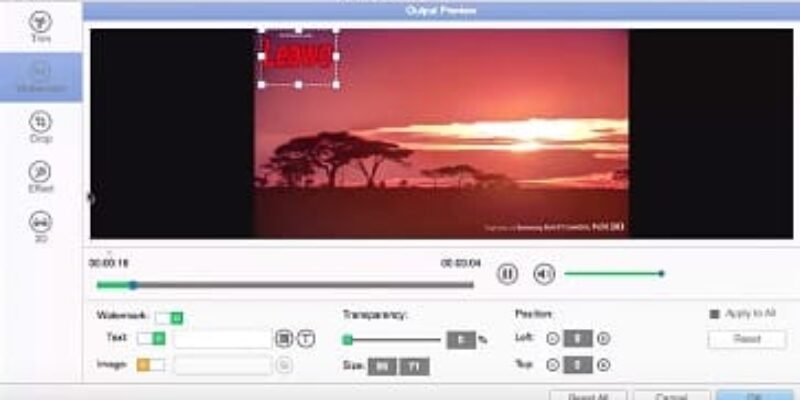
Task: Click the Left position value box
Action: coord(578,338)
